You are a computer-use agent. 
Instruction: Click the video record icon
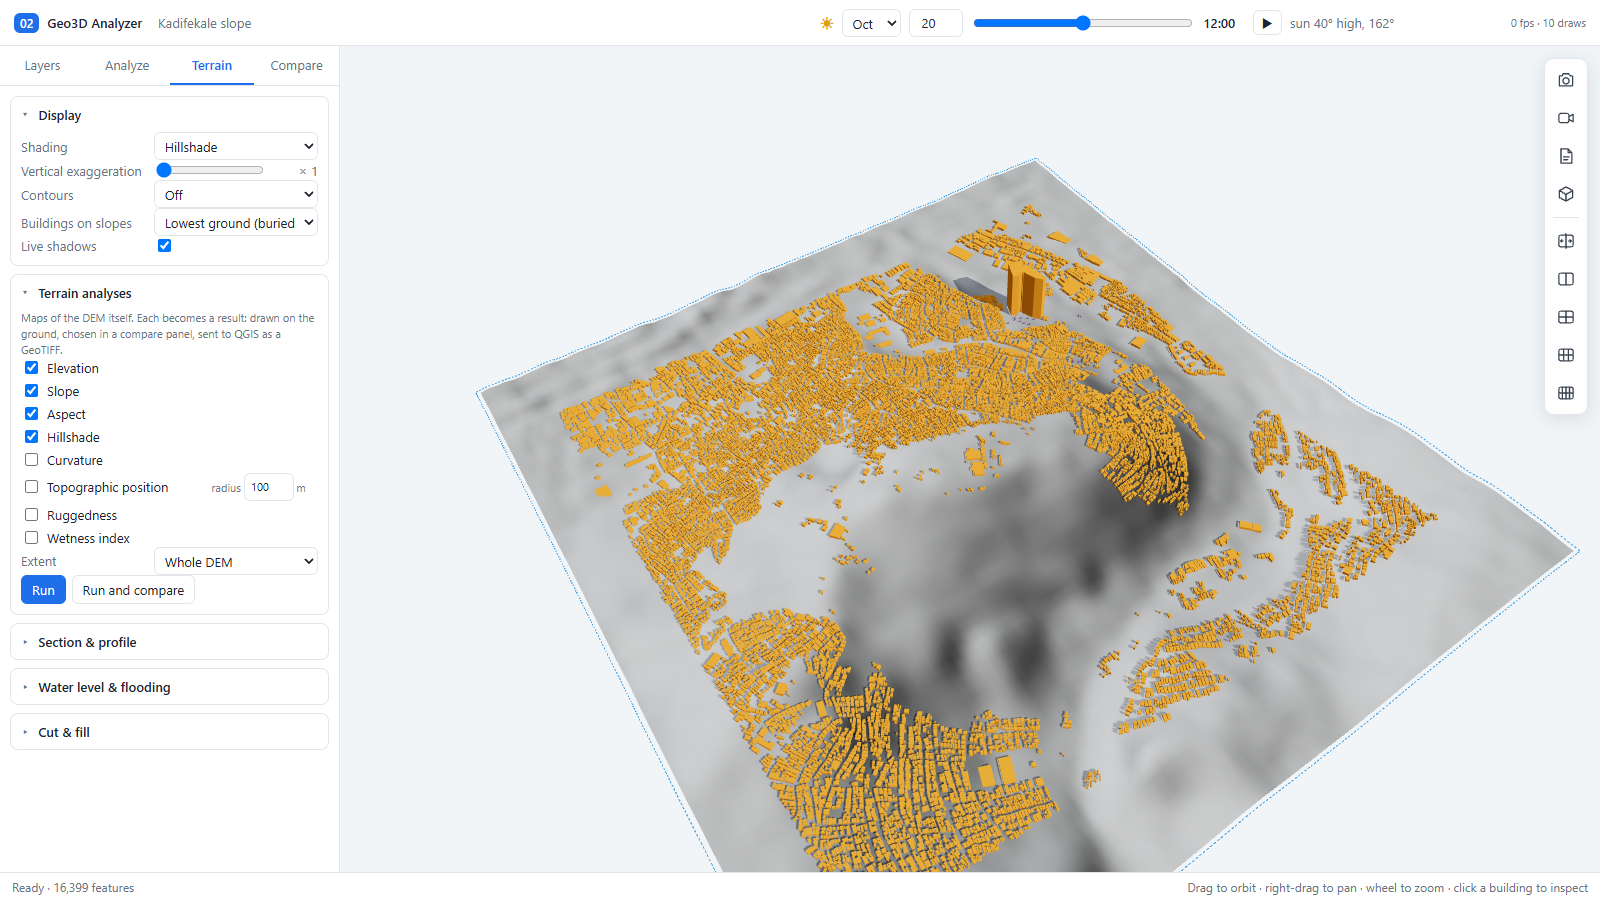click(1566, 118)
